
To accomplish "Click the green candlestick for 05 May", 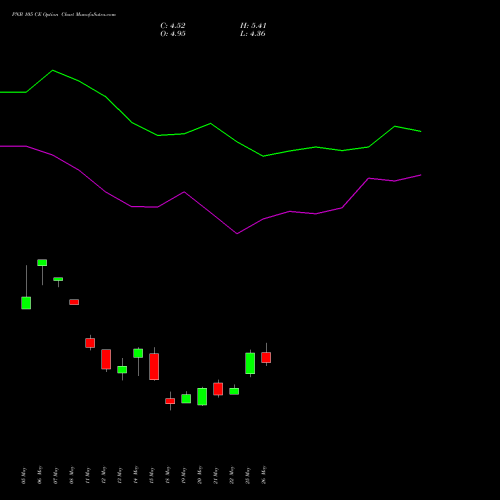I will tap(26, 303).
